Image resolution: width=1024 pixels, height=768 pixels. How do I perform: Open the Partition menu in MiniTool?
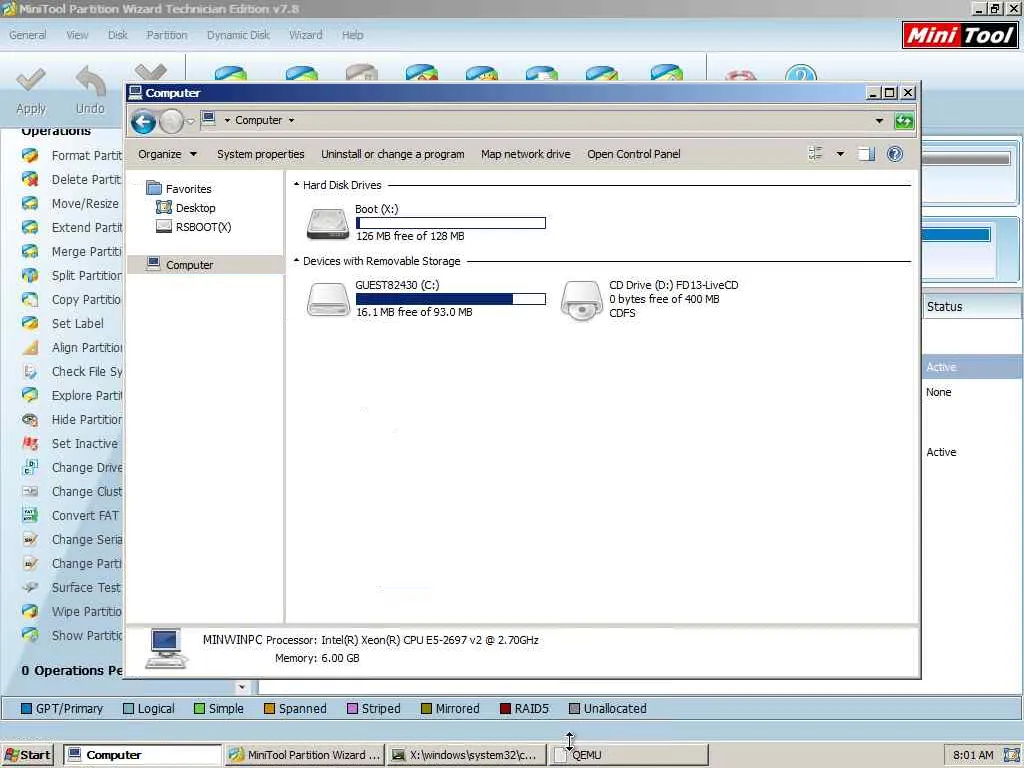(x=167, y=35)
